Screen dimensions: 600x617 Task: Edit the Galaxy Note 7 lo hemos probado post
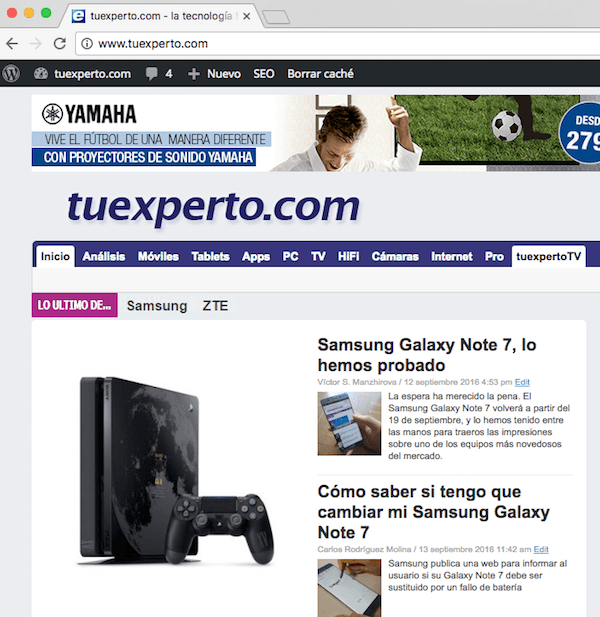[x=522, y=382]
